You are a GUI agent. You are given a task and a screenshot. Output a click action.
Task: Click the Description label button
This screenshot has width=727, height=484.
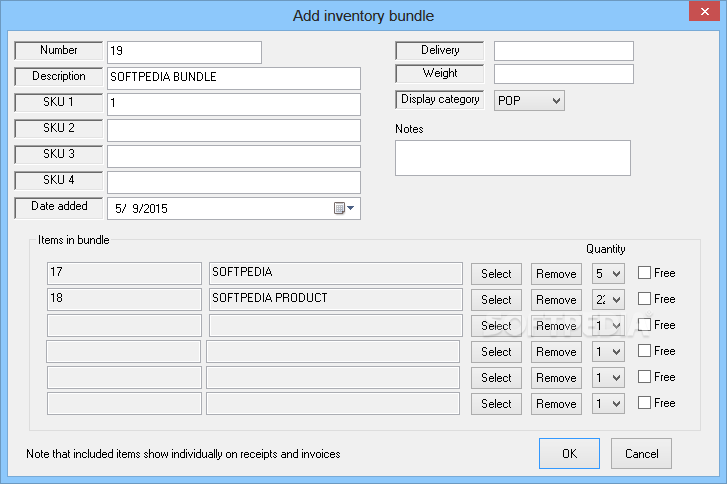(59, 76)
